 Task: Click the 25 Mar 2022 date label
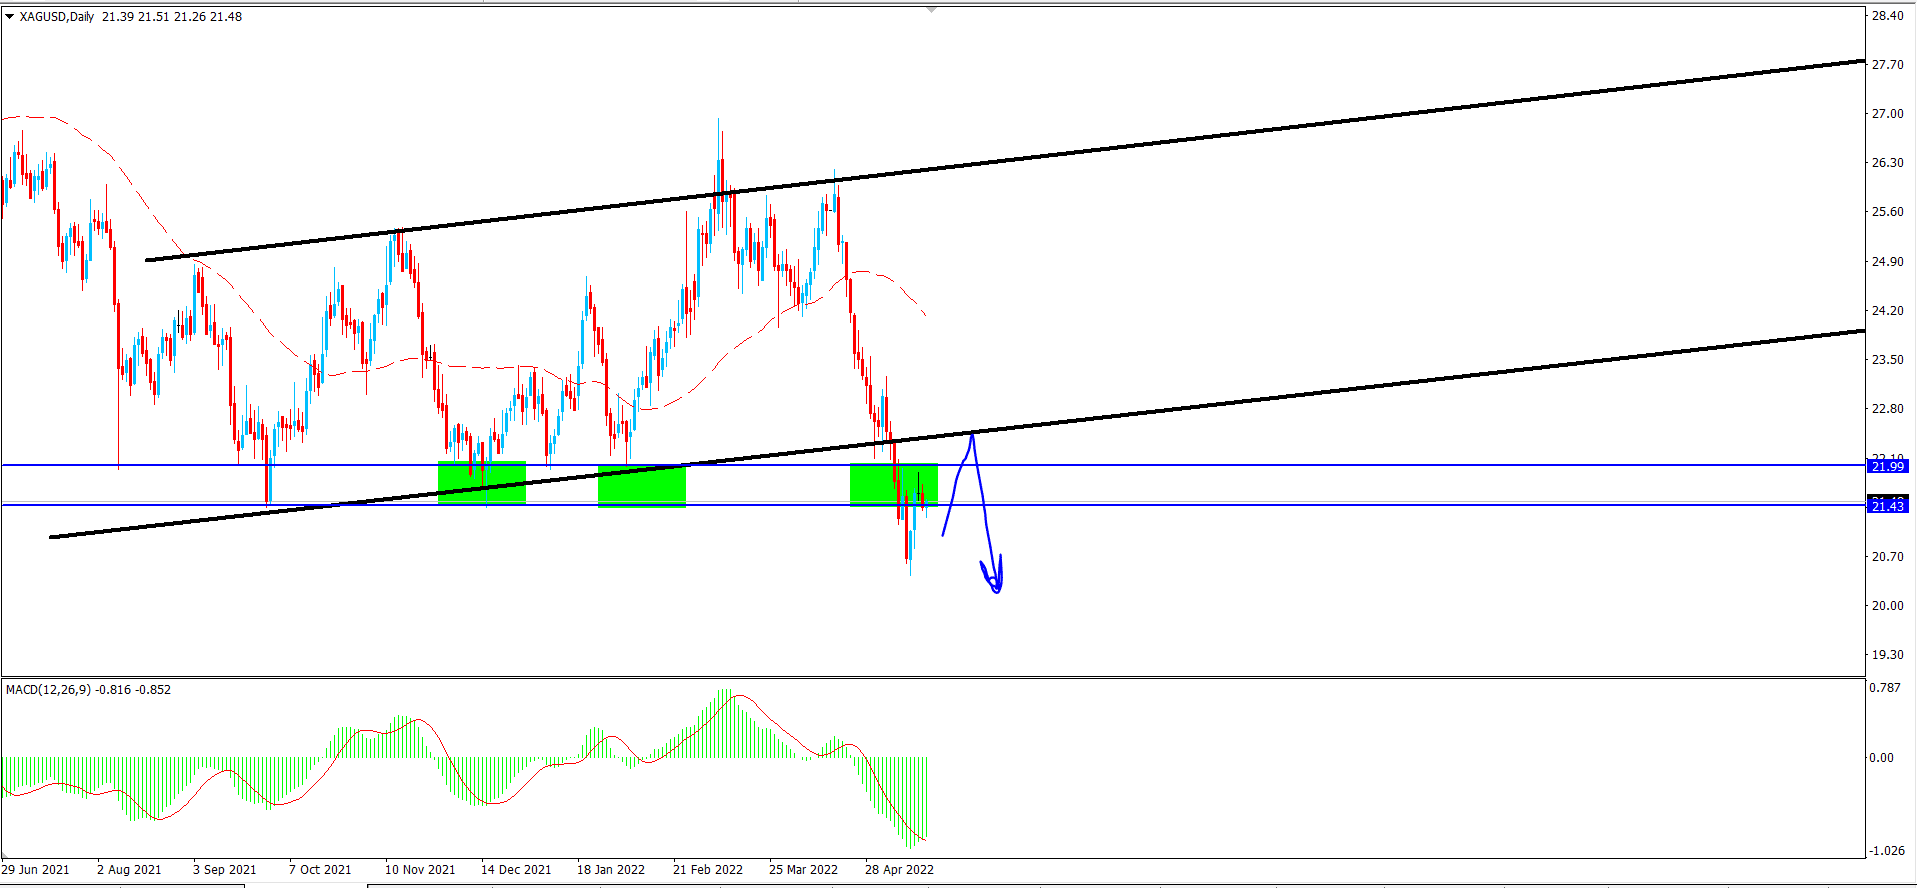tap(804, 870)
